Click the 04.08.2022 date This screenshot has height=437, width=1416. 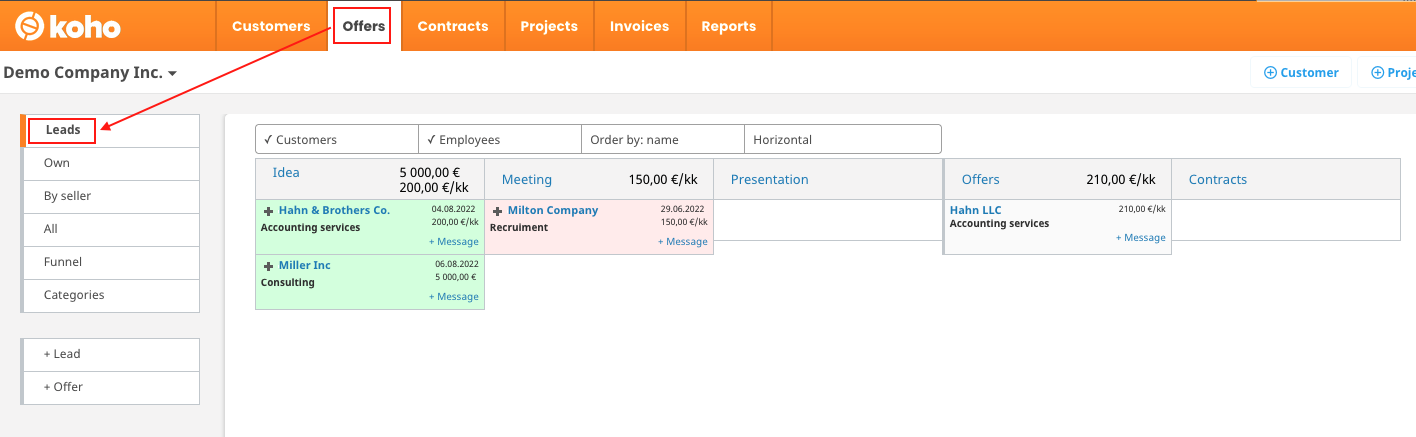click(455, 209)
